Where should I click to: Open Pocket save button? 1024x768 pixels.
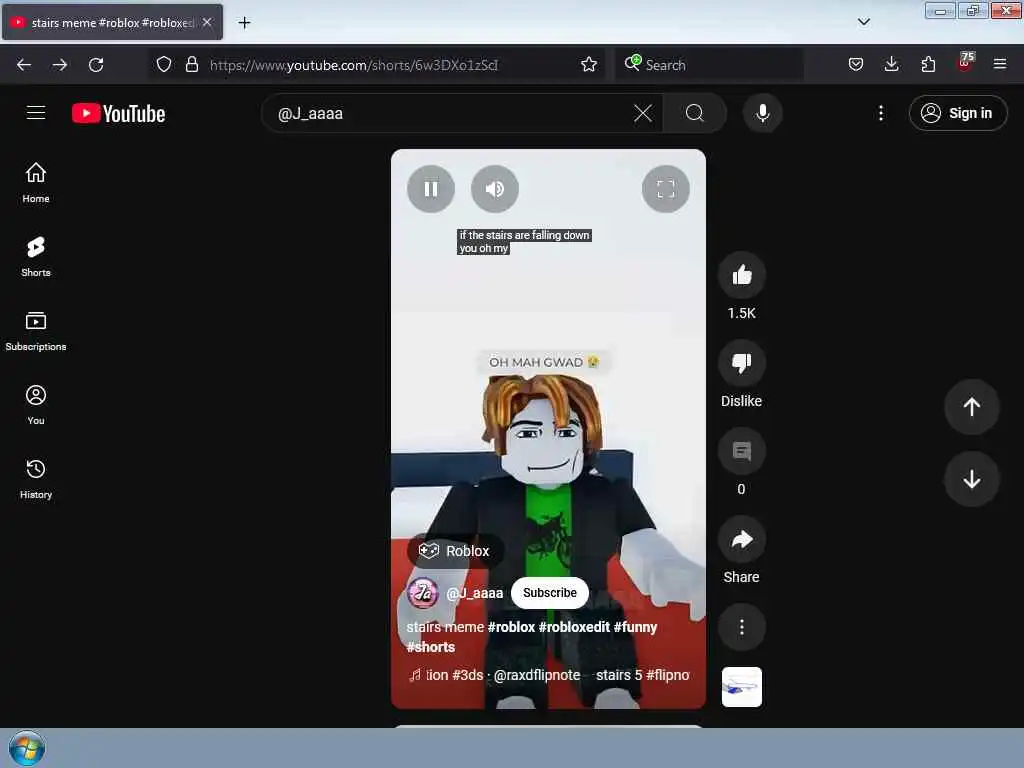(x=856, y=65)
